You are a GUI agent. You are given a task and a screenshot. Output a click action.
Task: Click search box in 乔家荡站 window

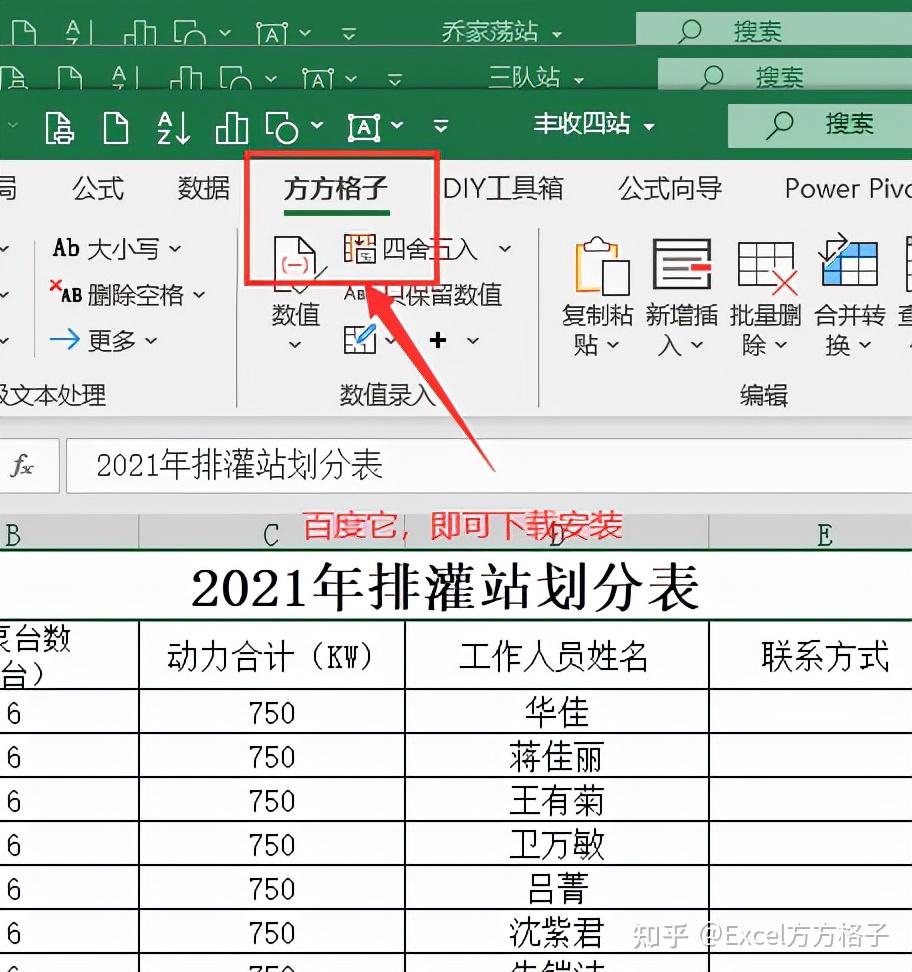[x=774, y=30]
